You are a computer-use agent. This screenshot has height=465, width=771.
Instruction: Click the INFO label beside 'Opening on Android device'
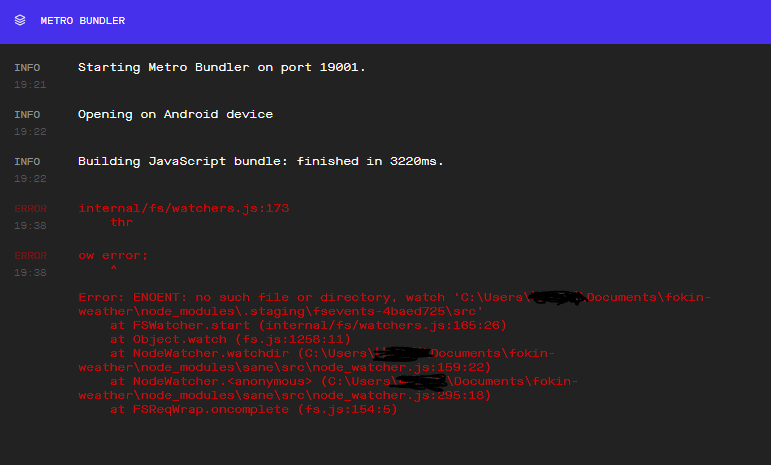pos(27,115)
